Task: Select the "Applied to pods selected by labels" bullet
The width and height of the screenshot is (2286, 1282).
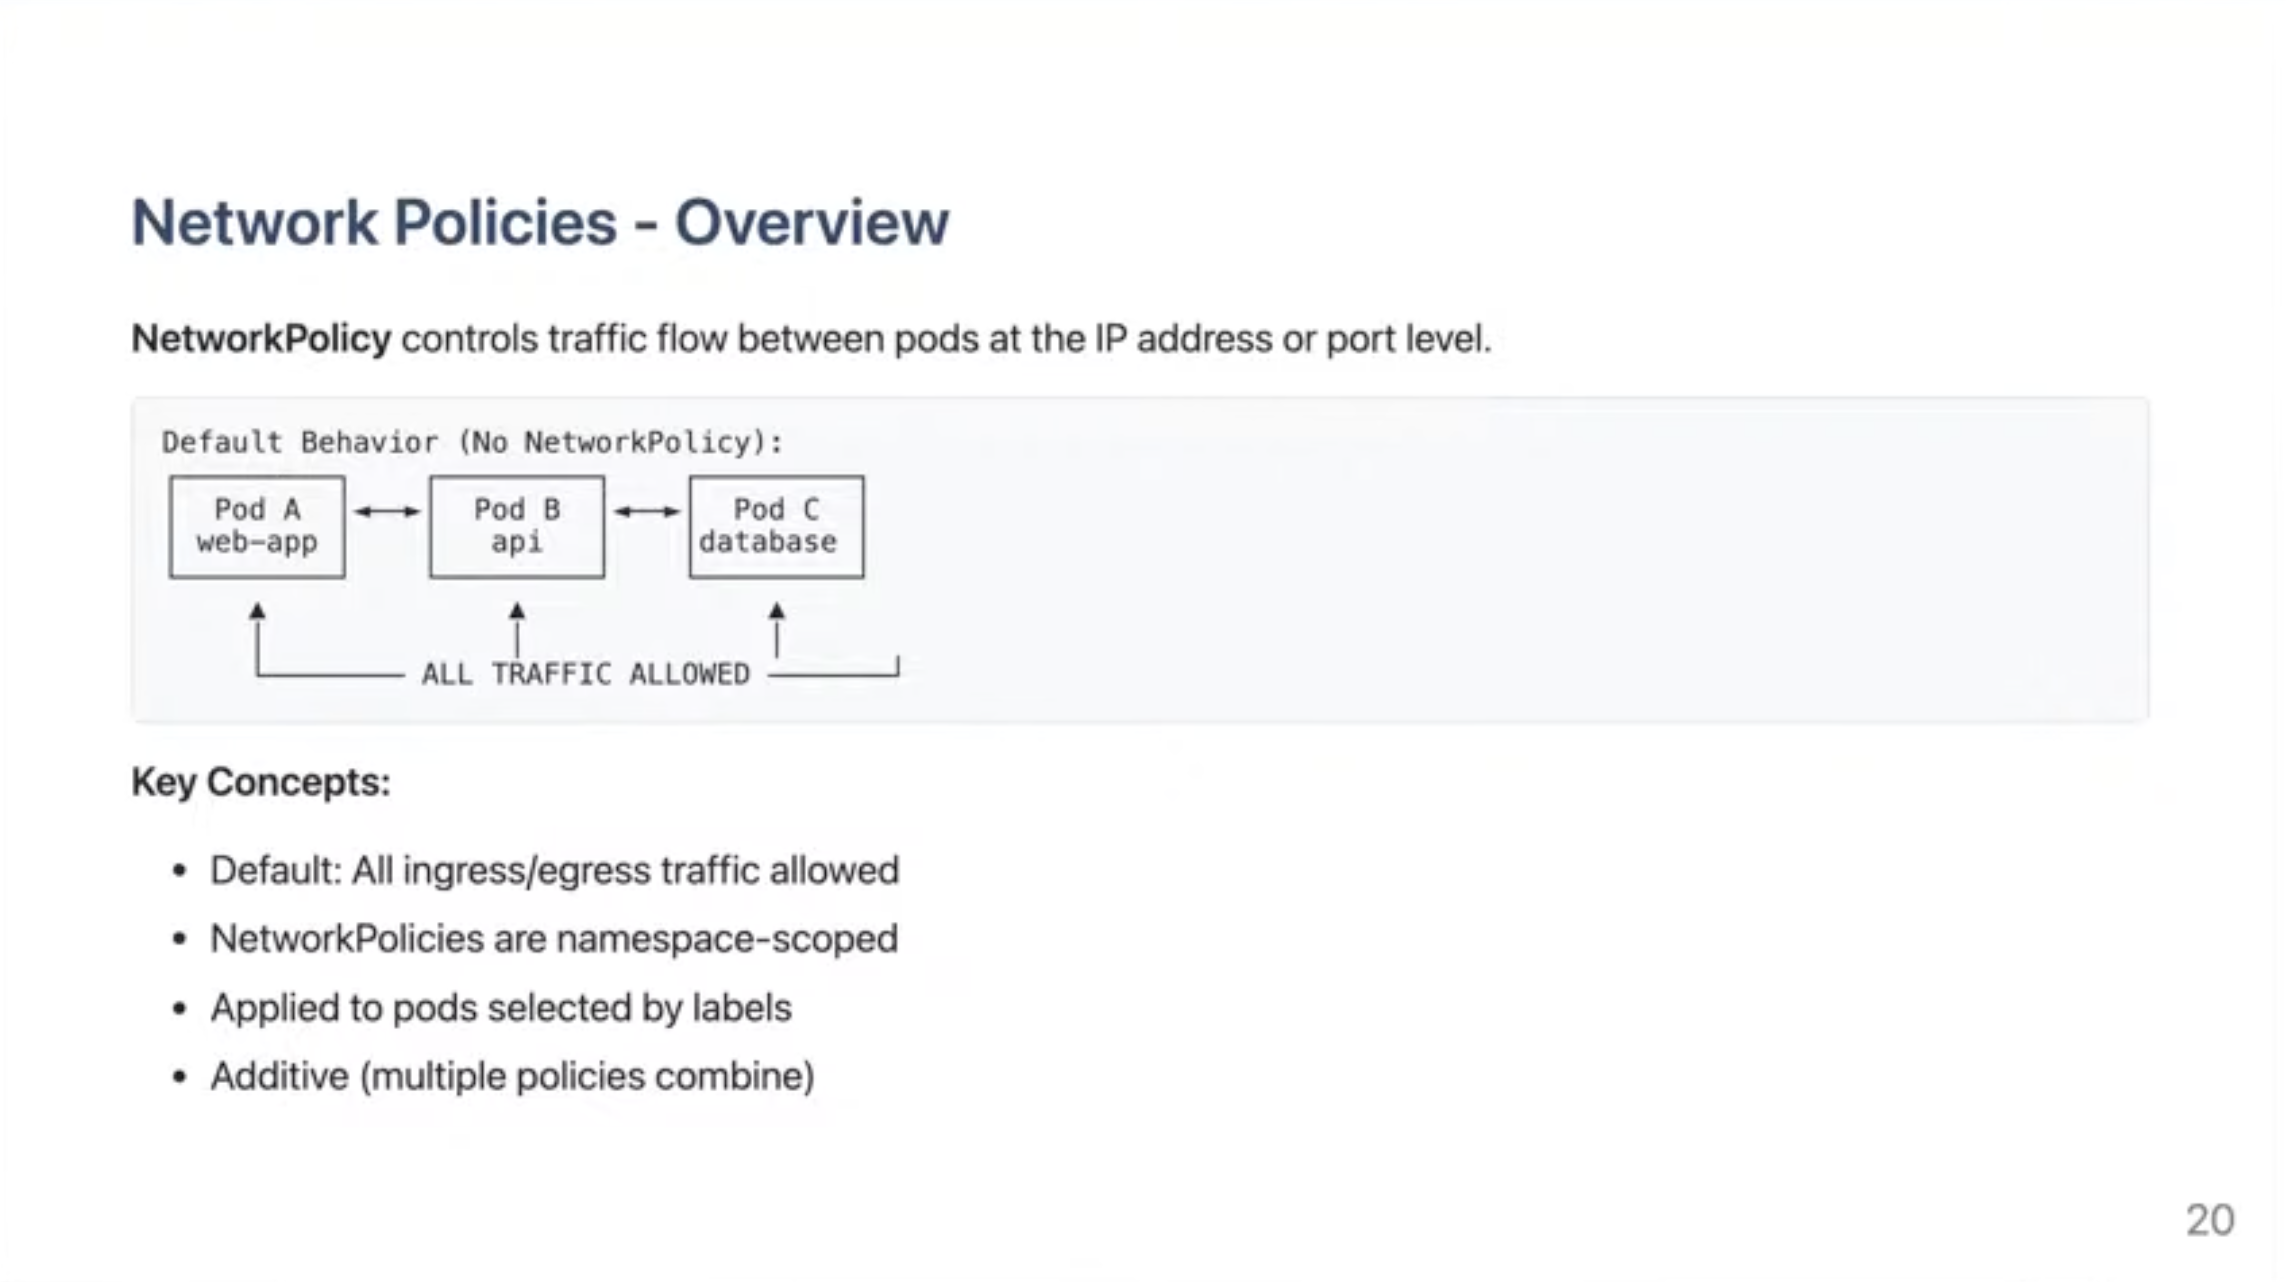Action: (x=500, y=1008)
